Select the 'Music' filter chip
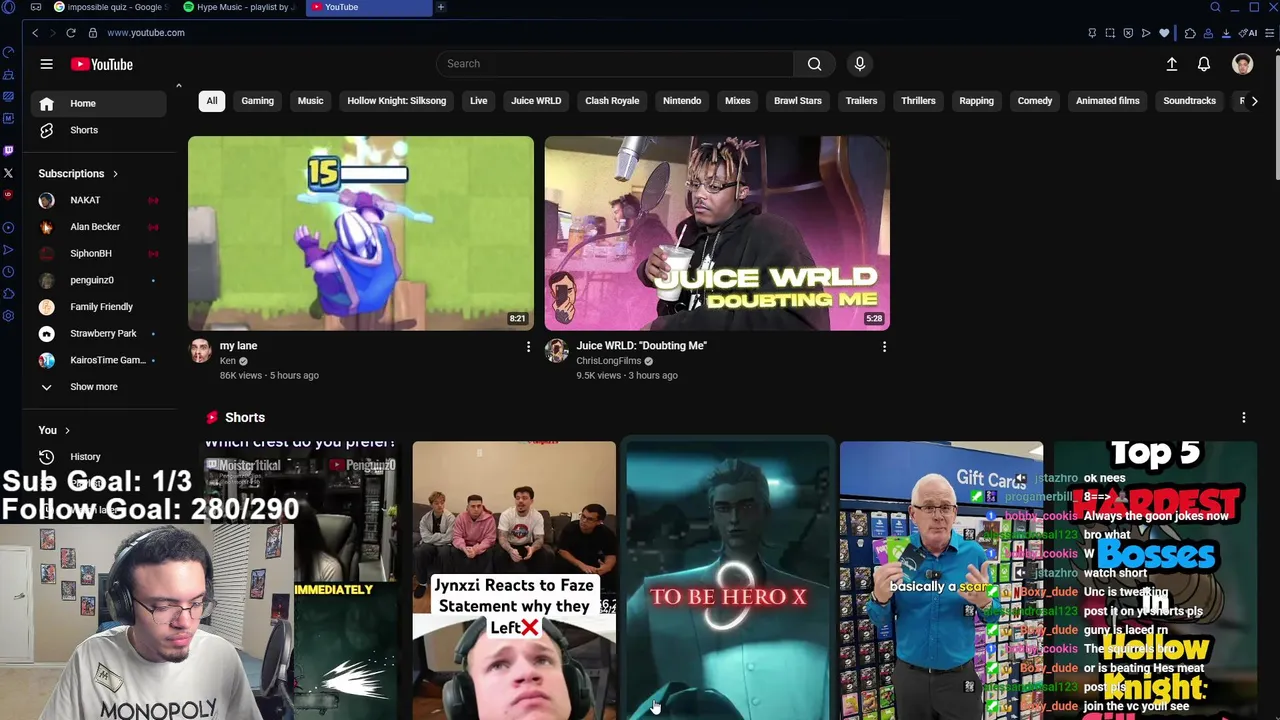Image resolution: width=1280 pixels, height=720 pixels. click(x=310, y=101)
